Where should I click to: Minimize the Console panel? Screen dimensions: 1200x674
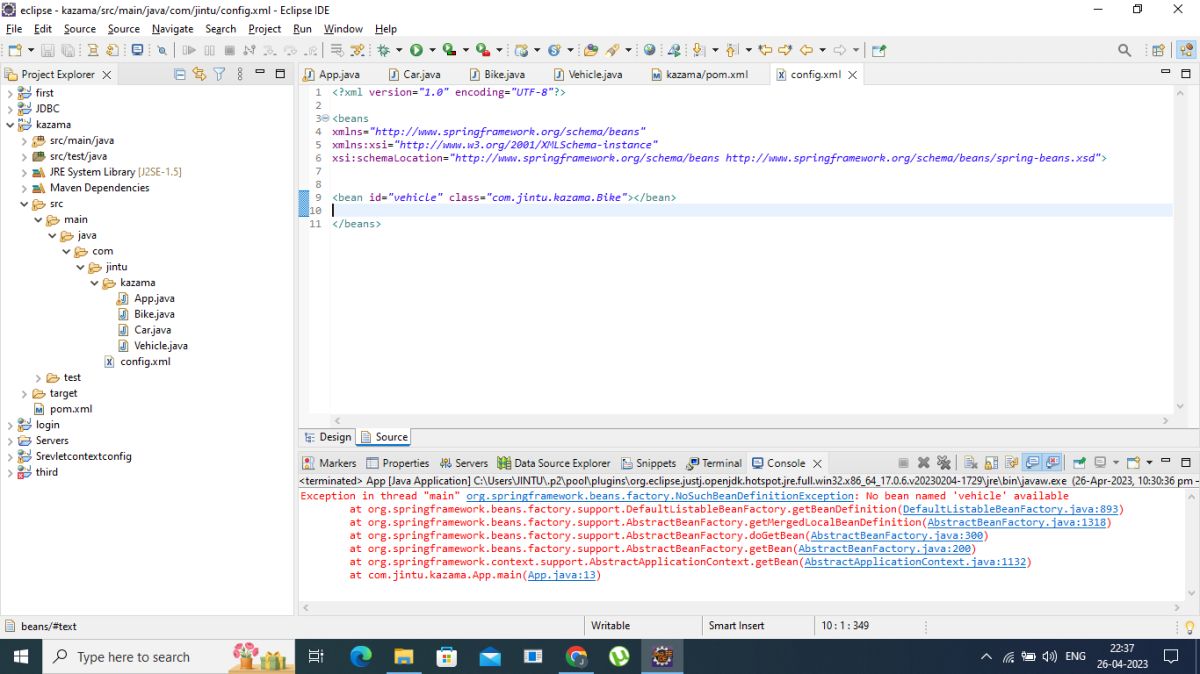(1166, 462)
